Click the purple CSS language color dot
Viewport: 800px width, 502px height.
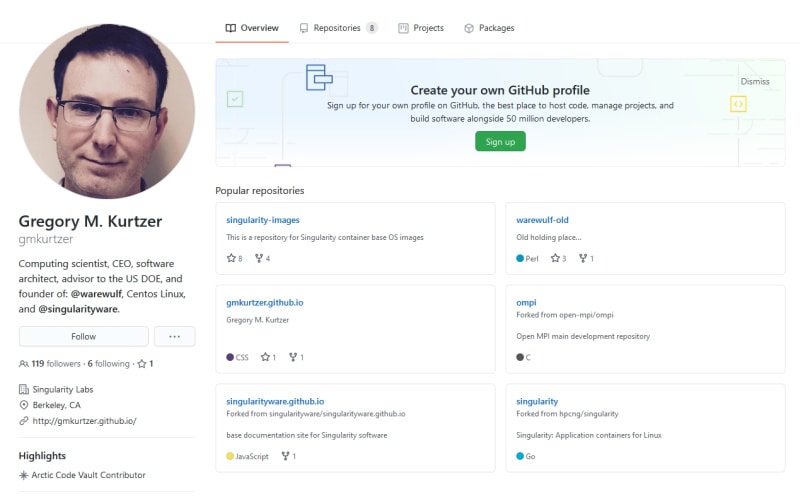pyautogui.click(x=231, y=357)
